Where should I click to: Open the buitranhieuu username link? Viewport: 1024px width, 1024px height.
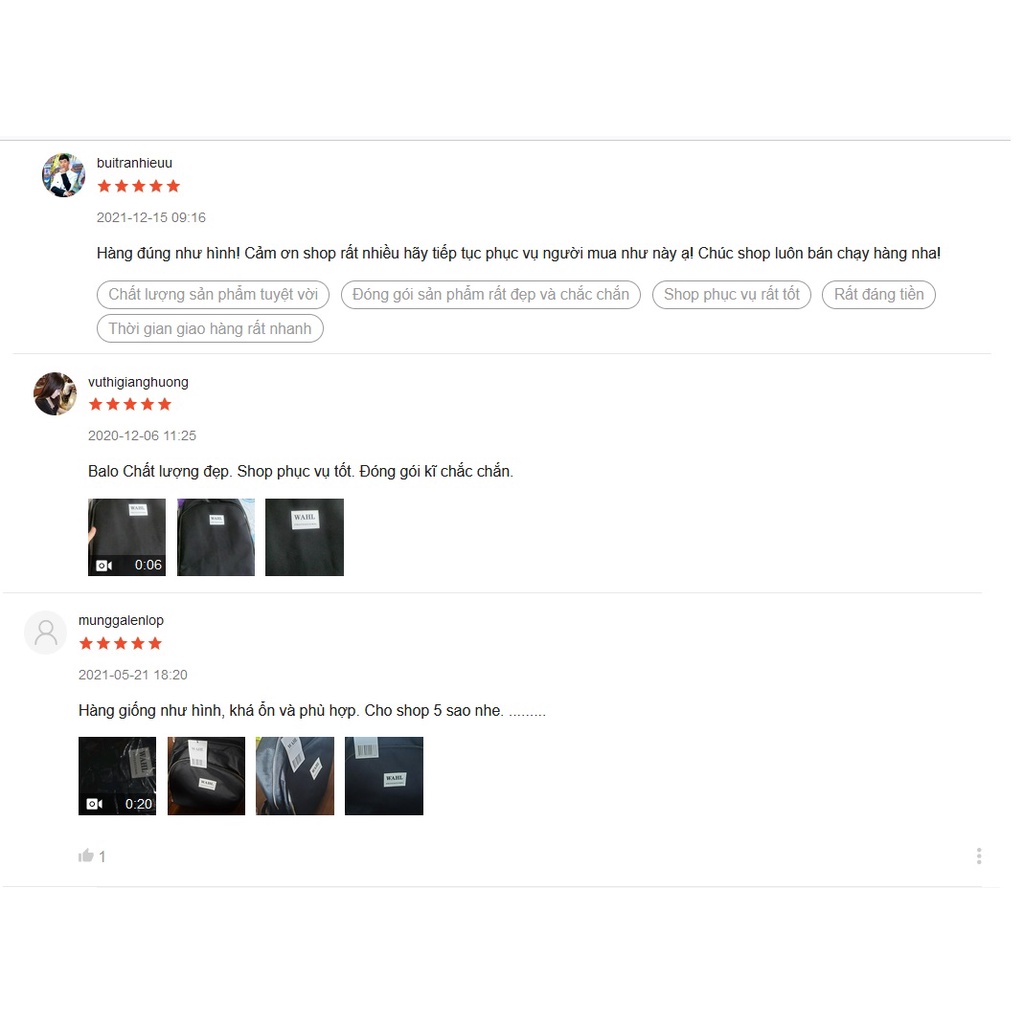135,163
